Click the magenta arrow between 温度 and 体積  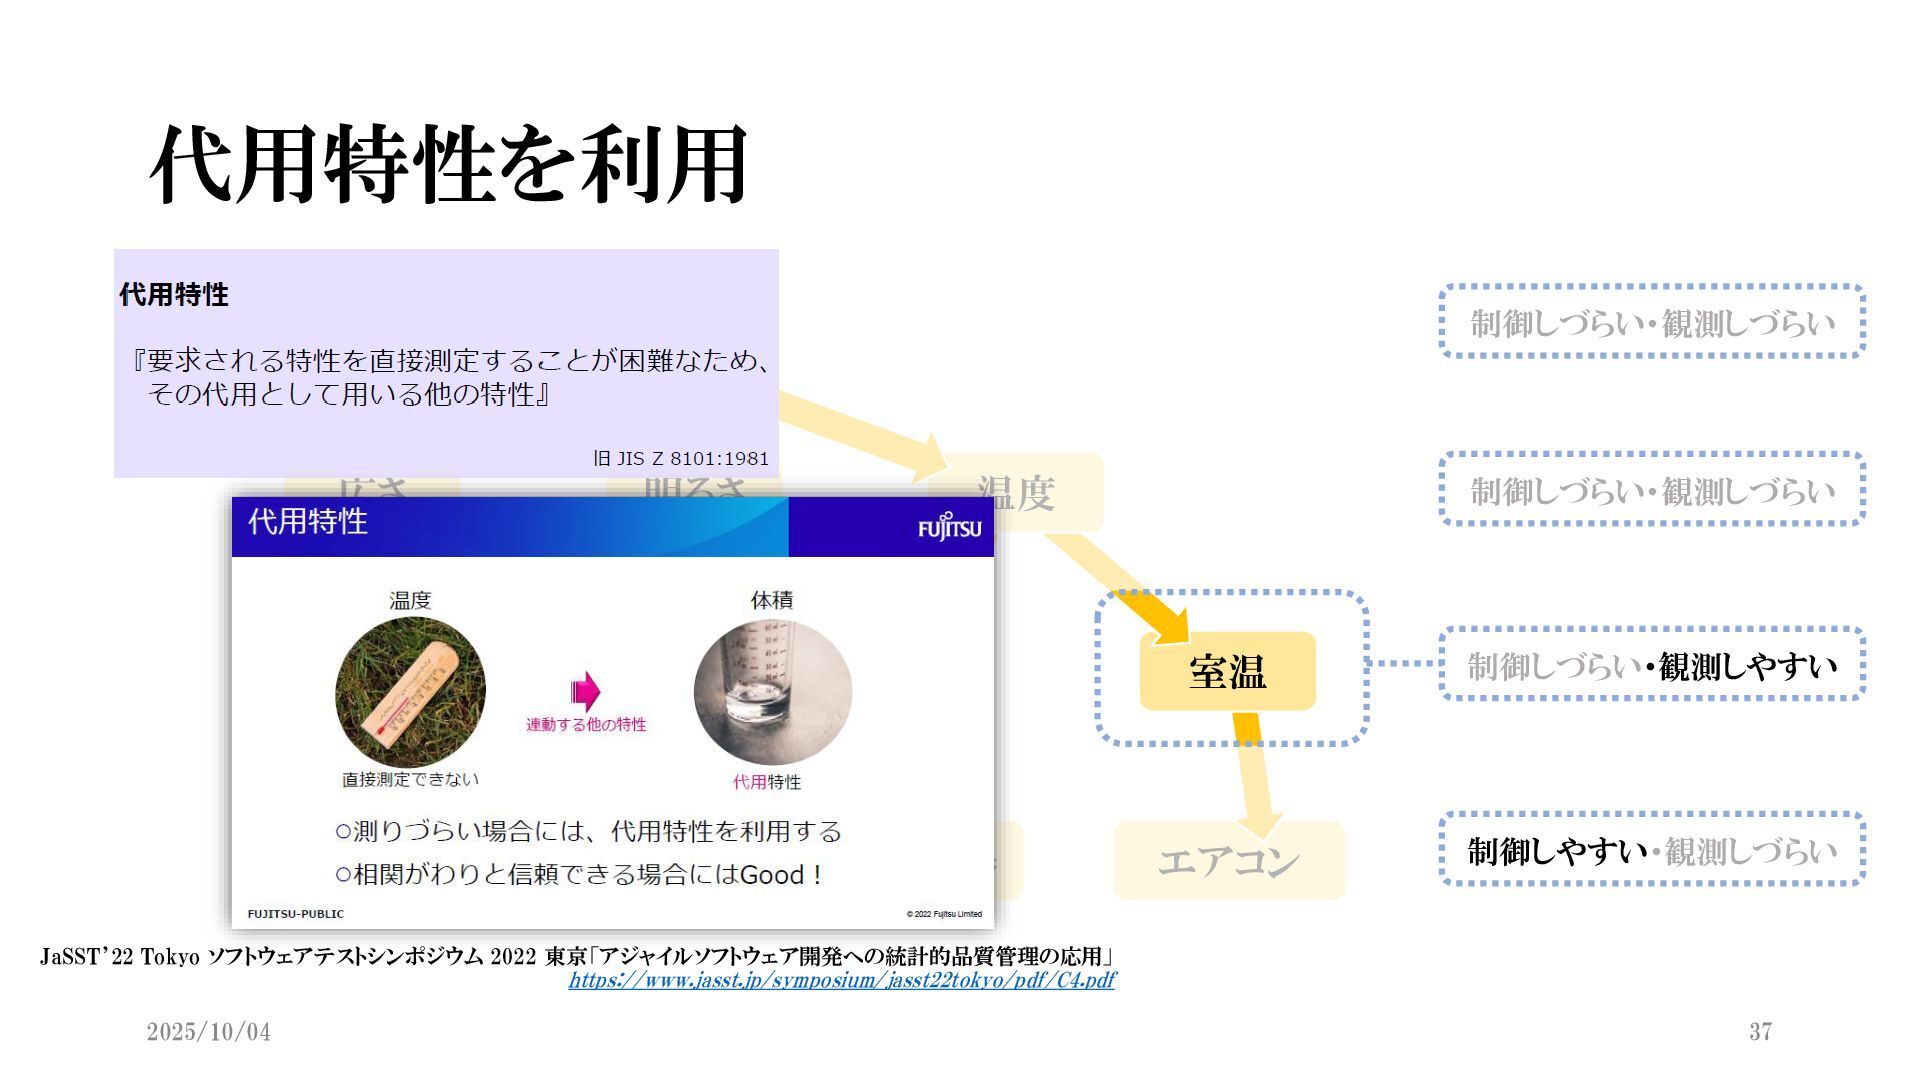pos(586,691)
